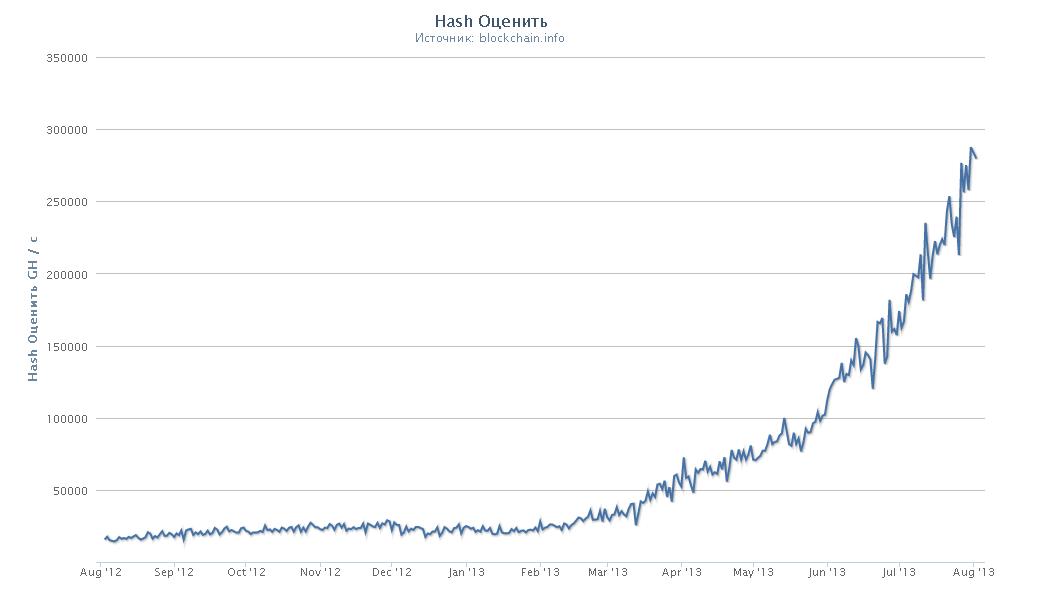Click the Jun '13 x-axis label
The width and height of the screenshot is (1059, 603).
tap(827, 573)
